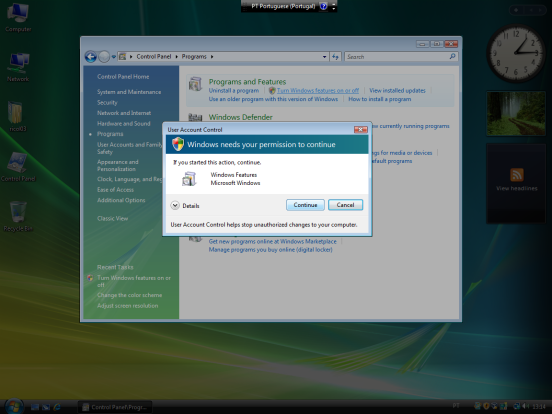
Task: Select Classic View in the sidebar
Action: (x=113, y=218)
